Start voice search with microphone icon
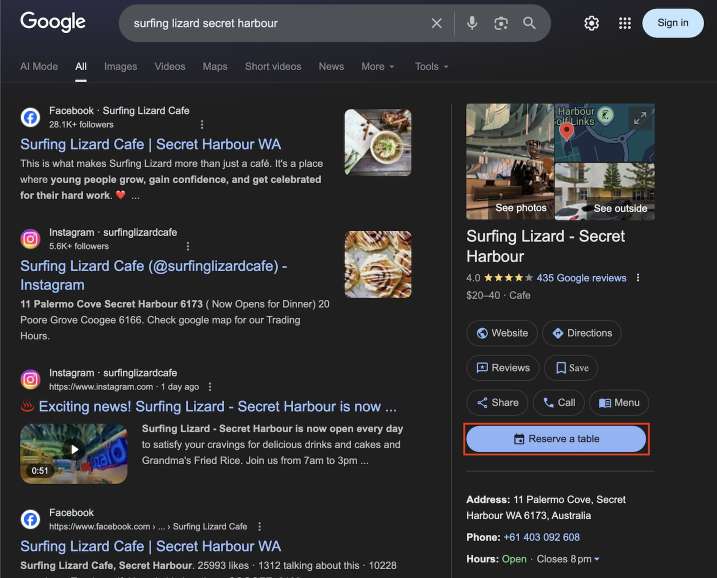 [x=472, y=23]
